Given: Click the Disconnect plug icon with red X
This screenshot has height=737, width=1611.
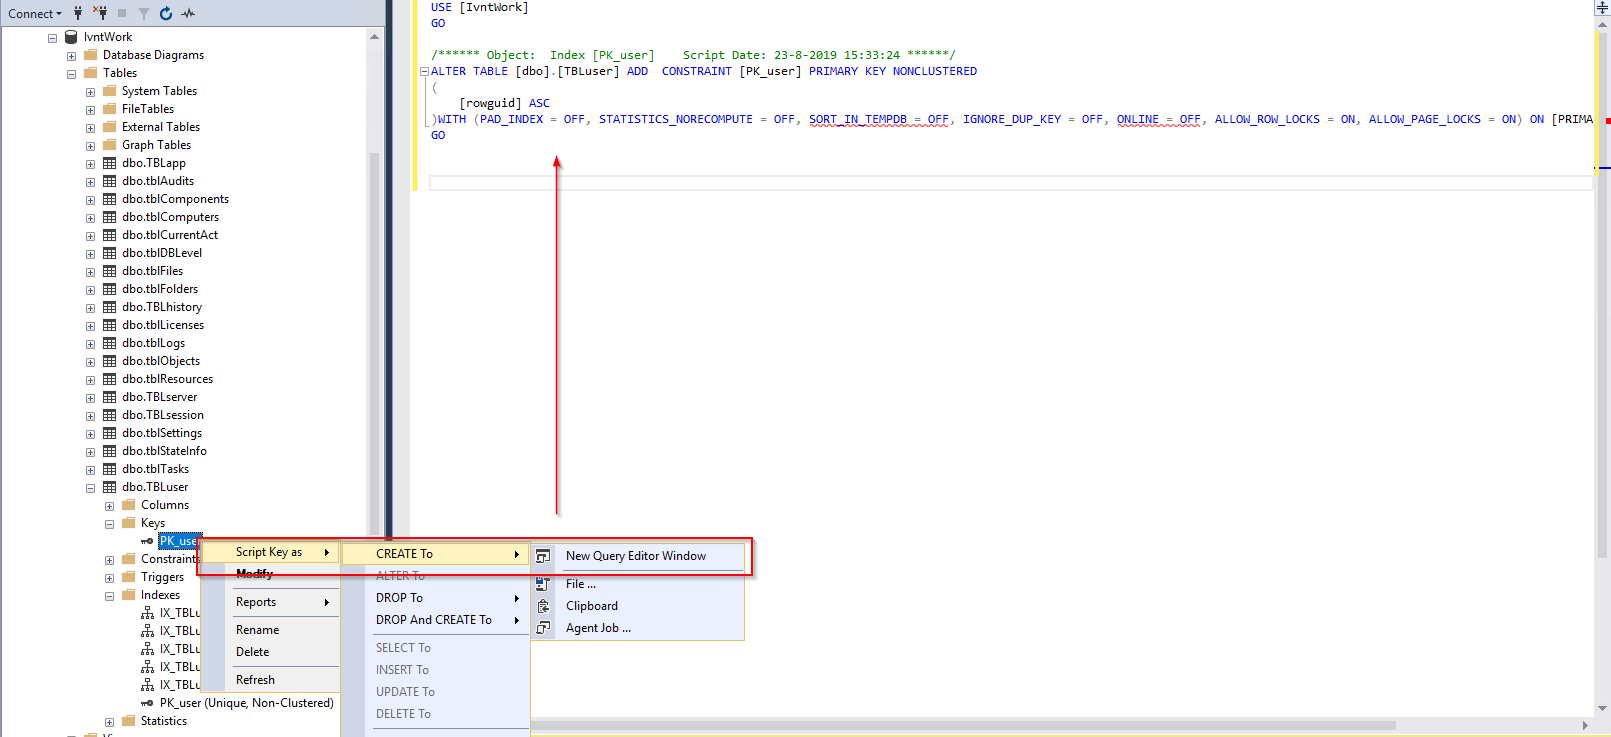Looking at the screenshot, I should (100, 13).
